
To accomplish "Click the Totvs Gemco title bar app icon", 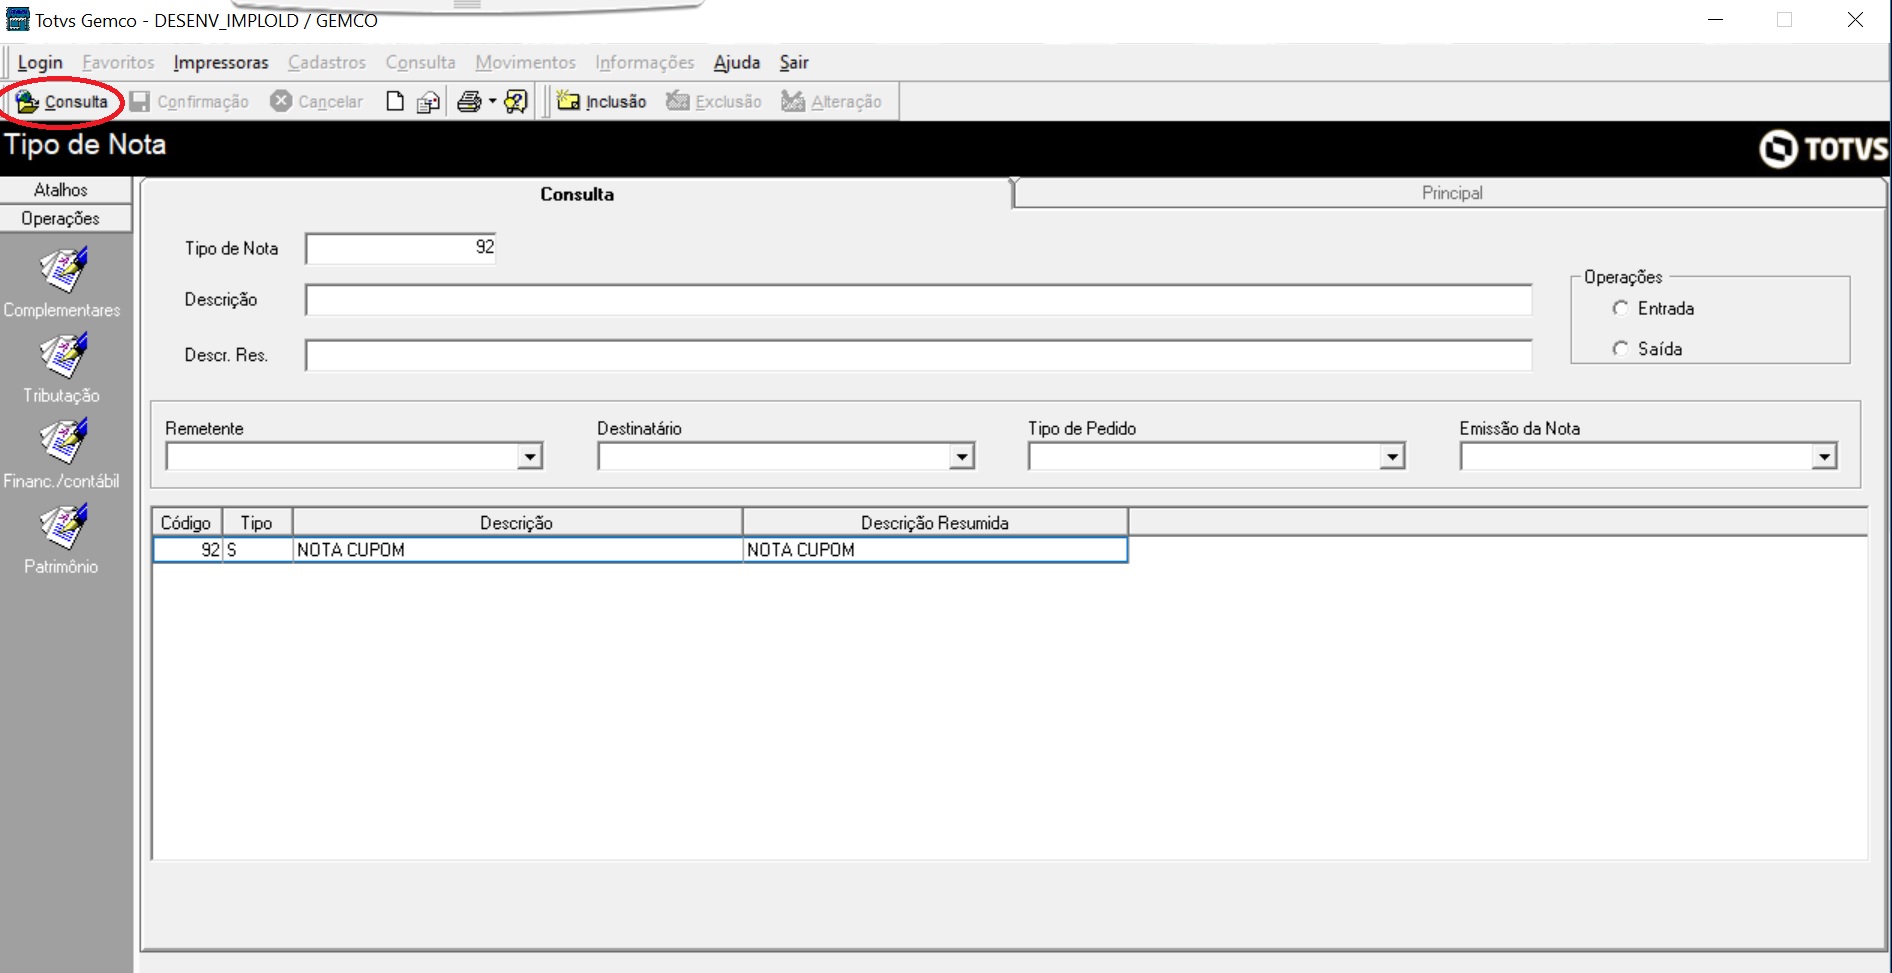I will coord(17,19).
